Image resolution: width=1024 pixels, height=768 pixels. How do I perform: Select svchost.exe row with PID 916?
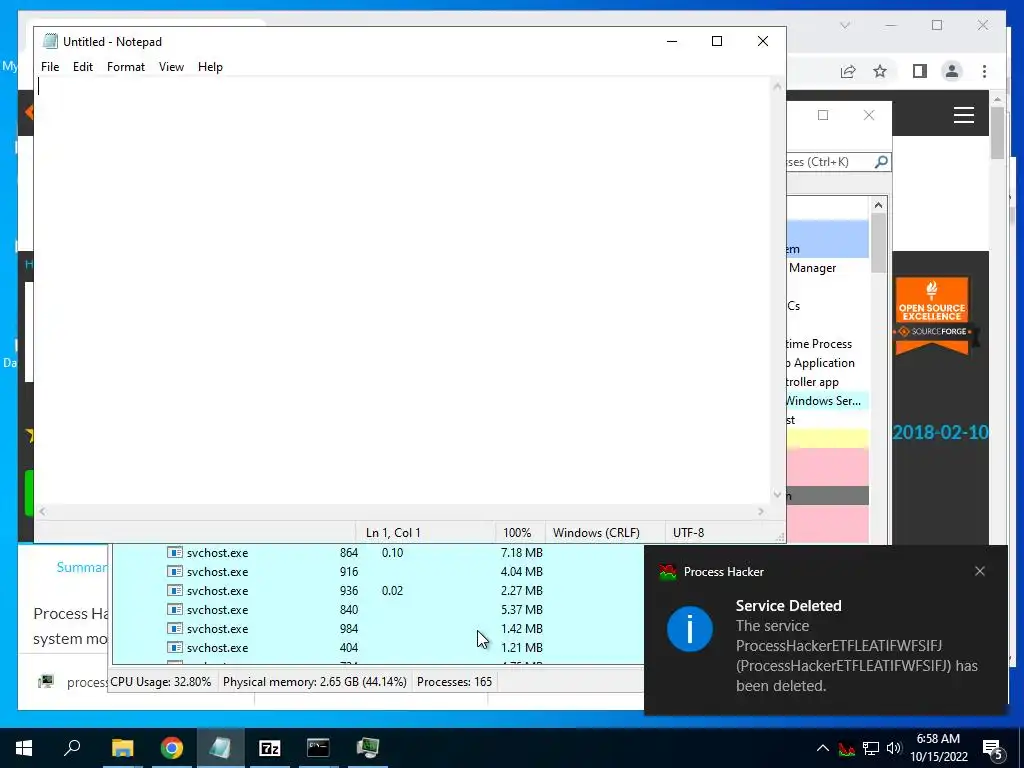[378, 571]
